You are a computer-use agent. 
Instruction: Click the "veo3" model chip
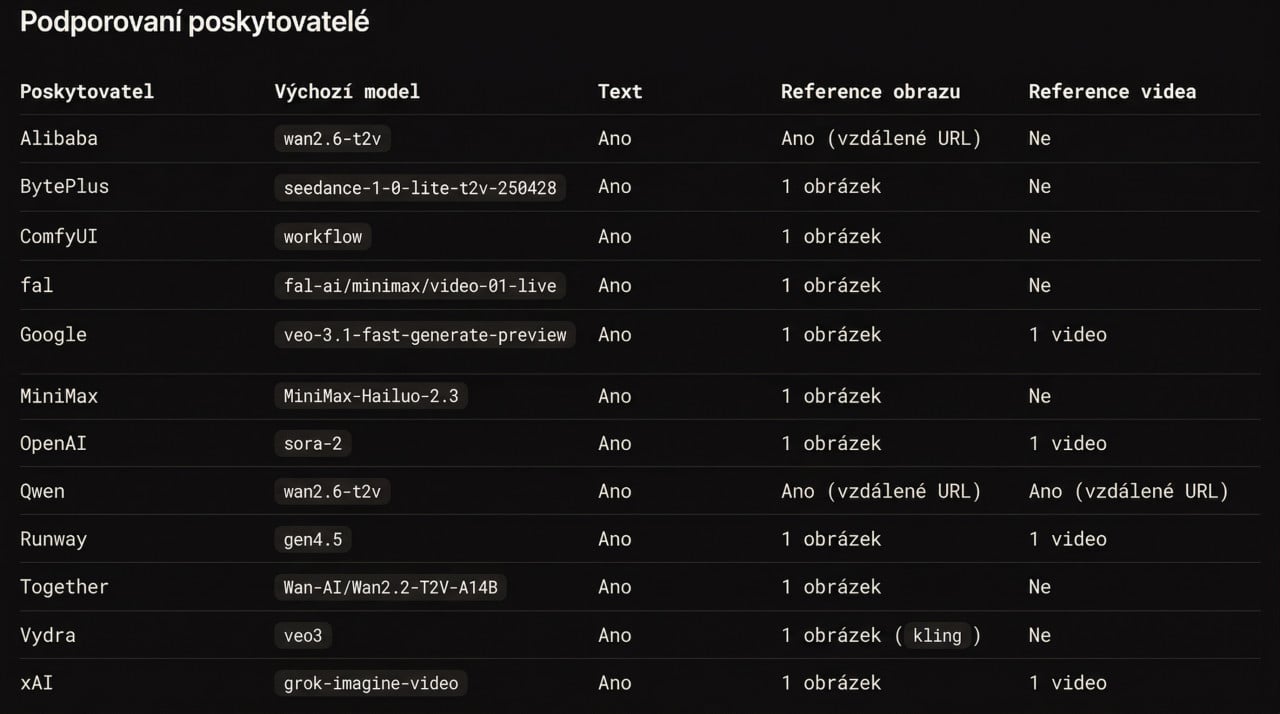tap(302, 636)
